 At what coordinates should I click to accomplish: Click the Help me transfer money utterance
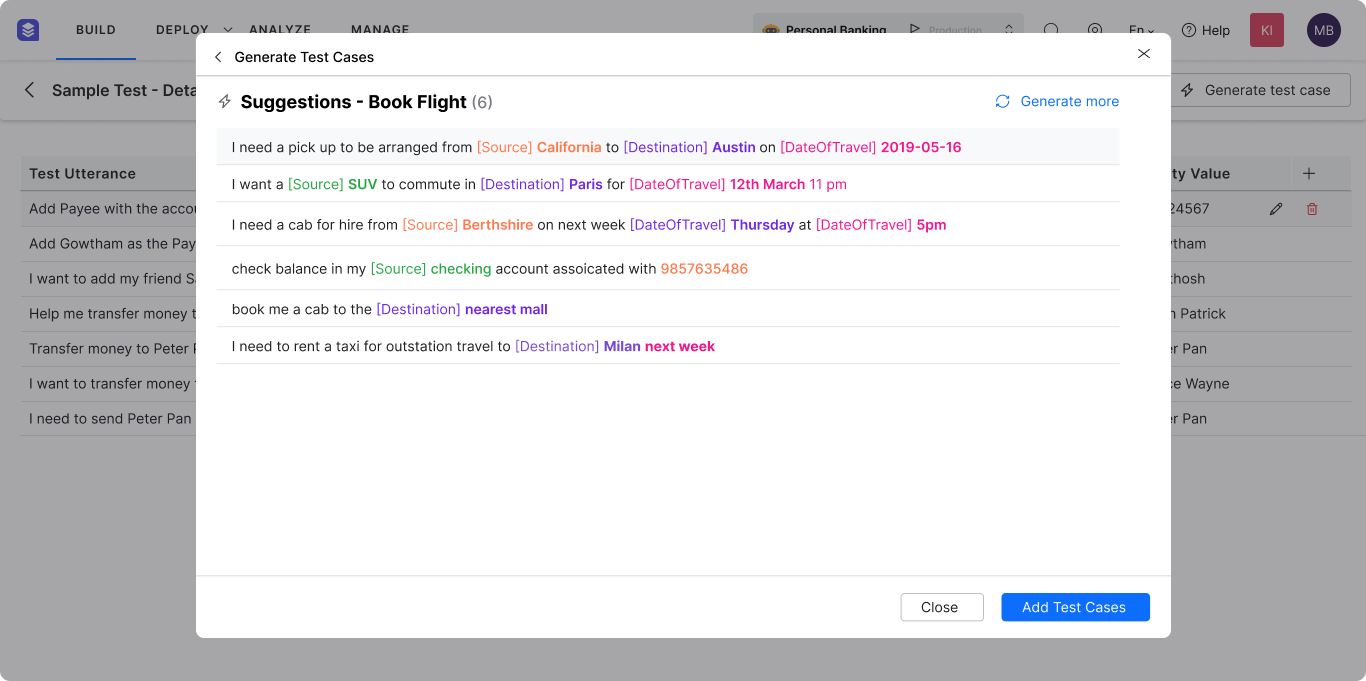tap(112, 314)
